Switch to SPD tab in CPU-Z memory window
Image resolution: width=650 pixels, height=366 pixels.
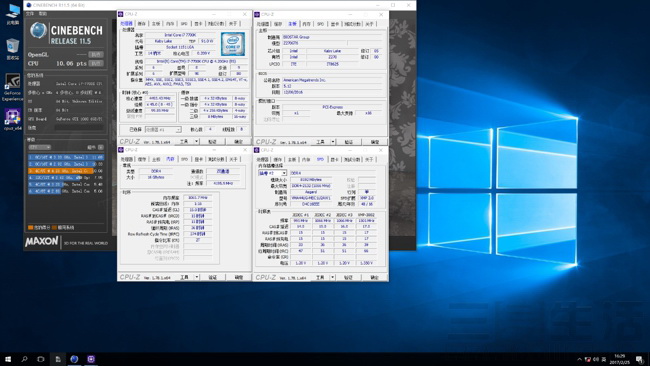click(184, 159)
